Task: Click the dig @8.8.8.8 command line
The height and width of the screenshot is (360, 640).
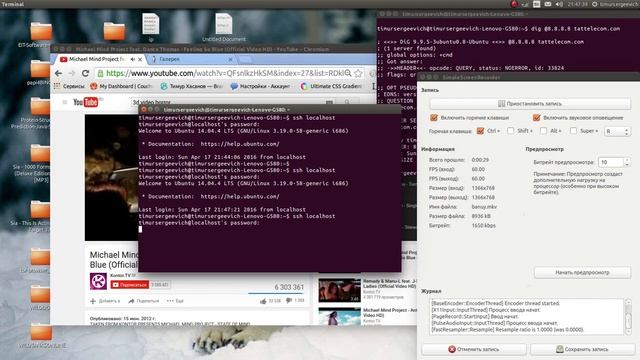Action: pyautogui.click(x=498, y=29)
